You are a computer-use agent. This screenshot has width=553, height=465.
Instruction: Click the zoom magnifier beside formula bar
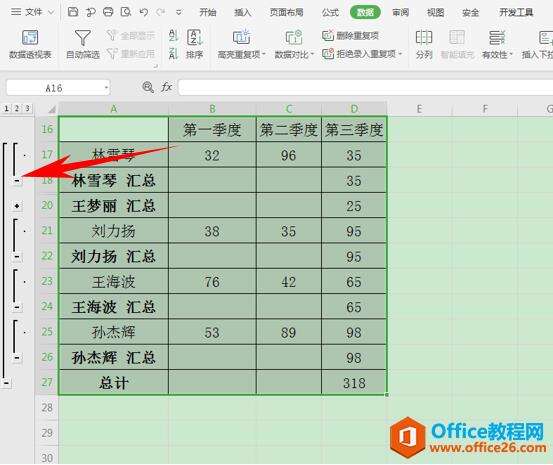tap(148, 87)
